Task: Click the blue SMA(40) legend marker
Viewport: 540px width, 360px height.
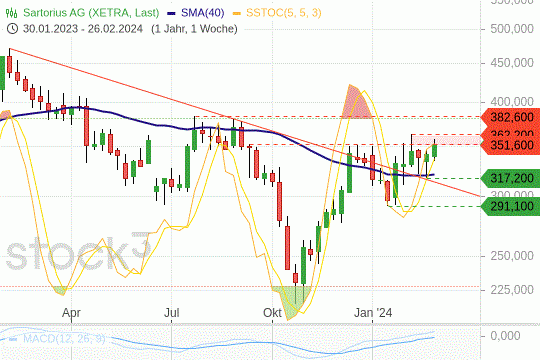Action: 171,14
